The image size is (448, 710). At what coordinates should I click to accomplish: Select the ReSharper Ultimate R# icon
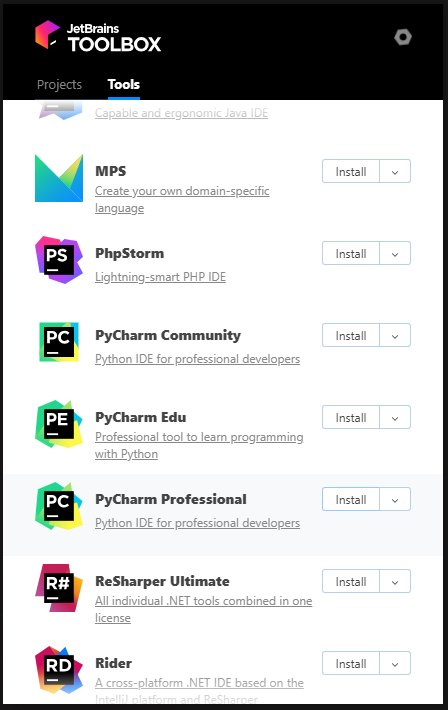point(59,588)
